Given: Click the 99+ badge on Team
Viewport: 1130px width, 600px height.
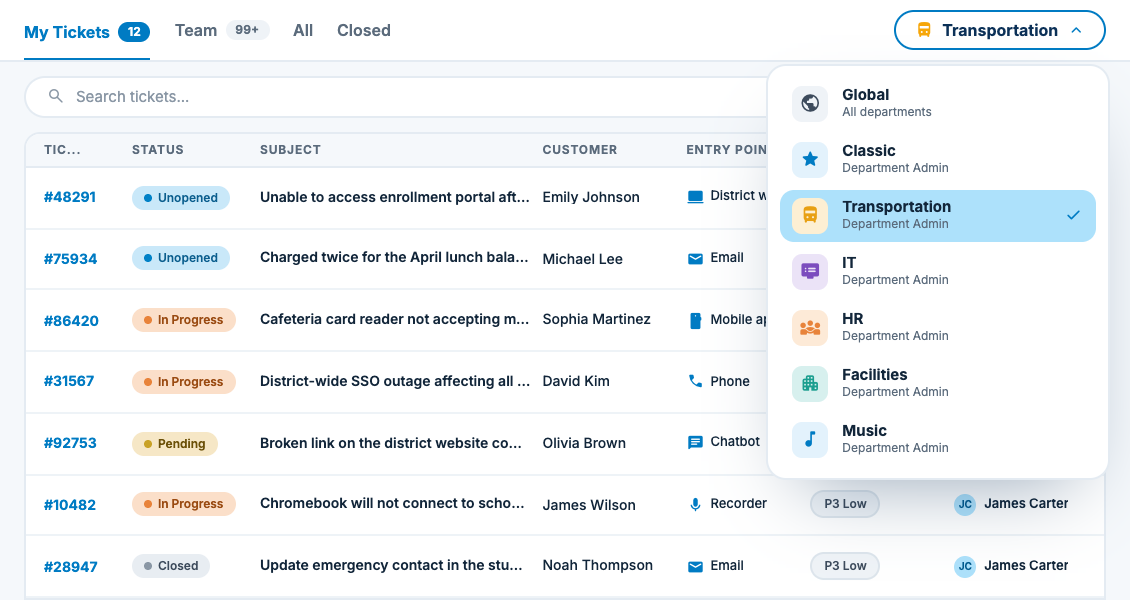Looking at the screenshot, I should click(247, 30).
